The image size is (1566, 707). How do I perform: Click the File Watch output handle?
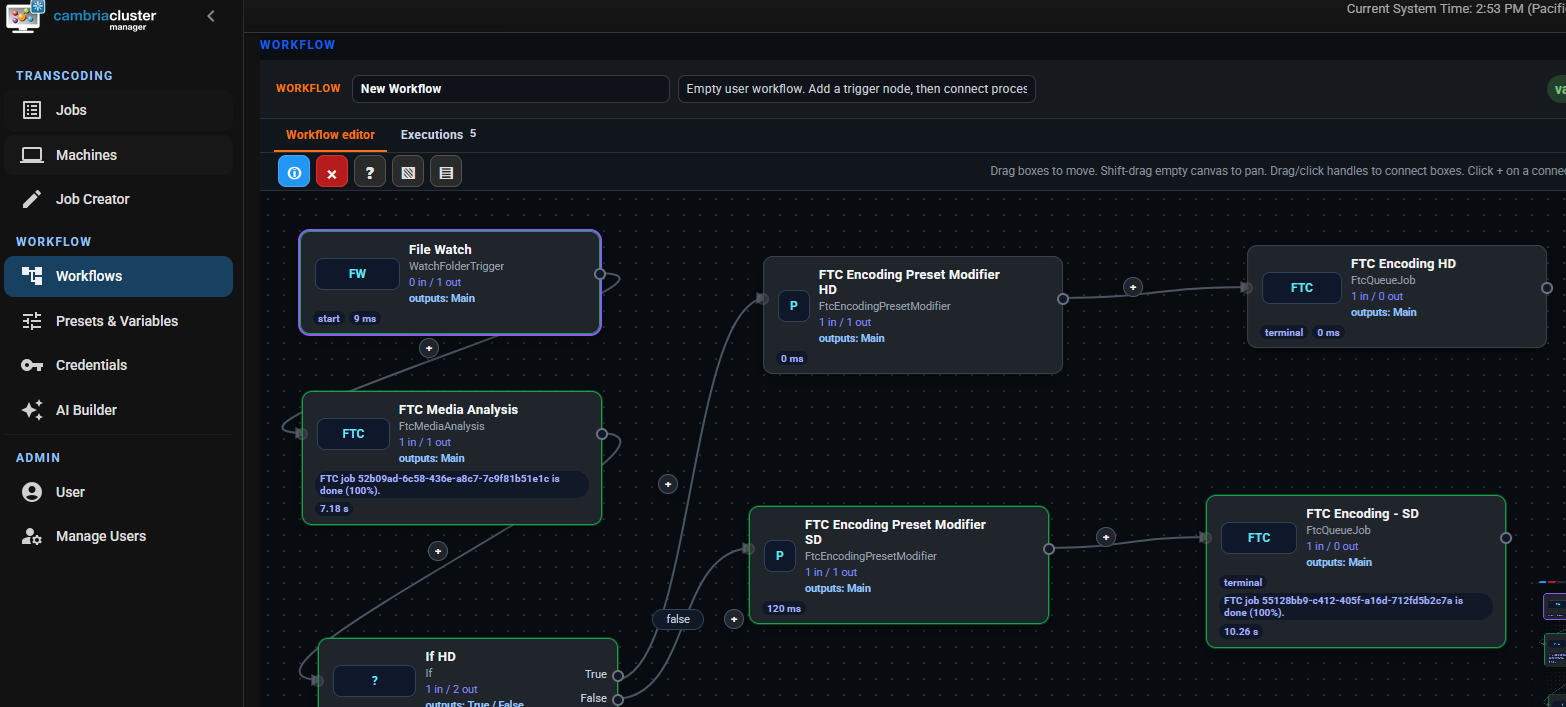pos(600,273)
